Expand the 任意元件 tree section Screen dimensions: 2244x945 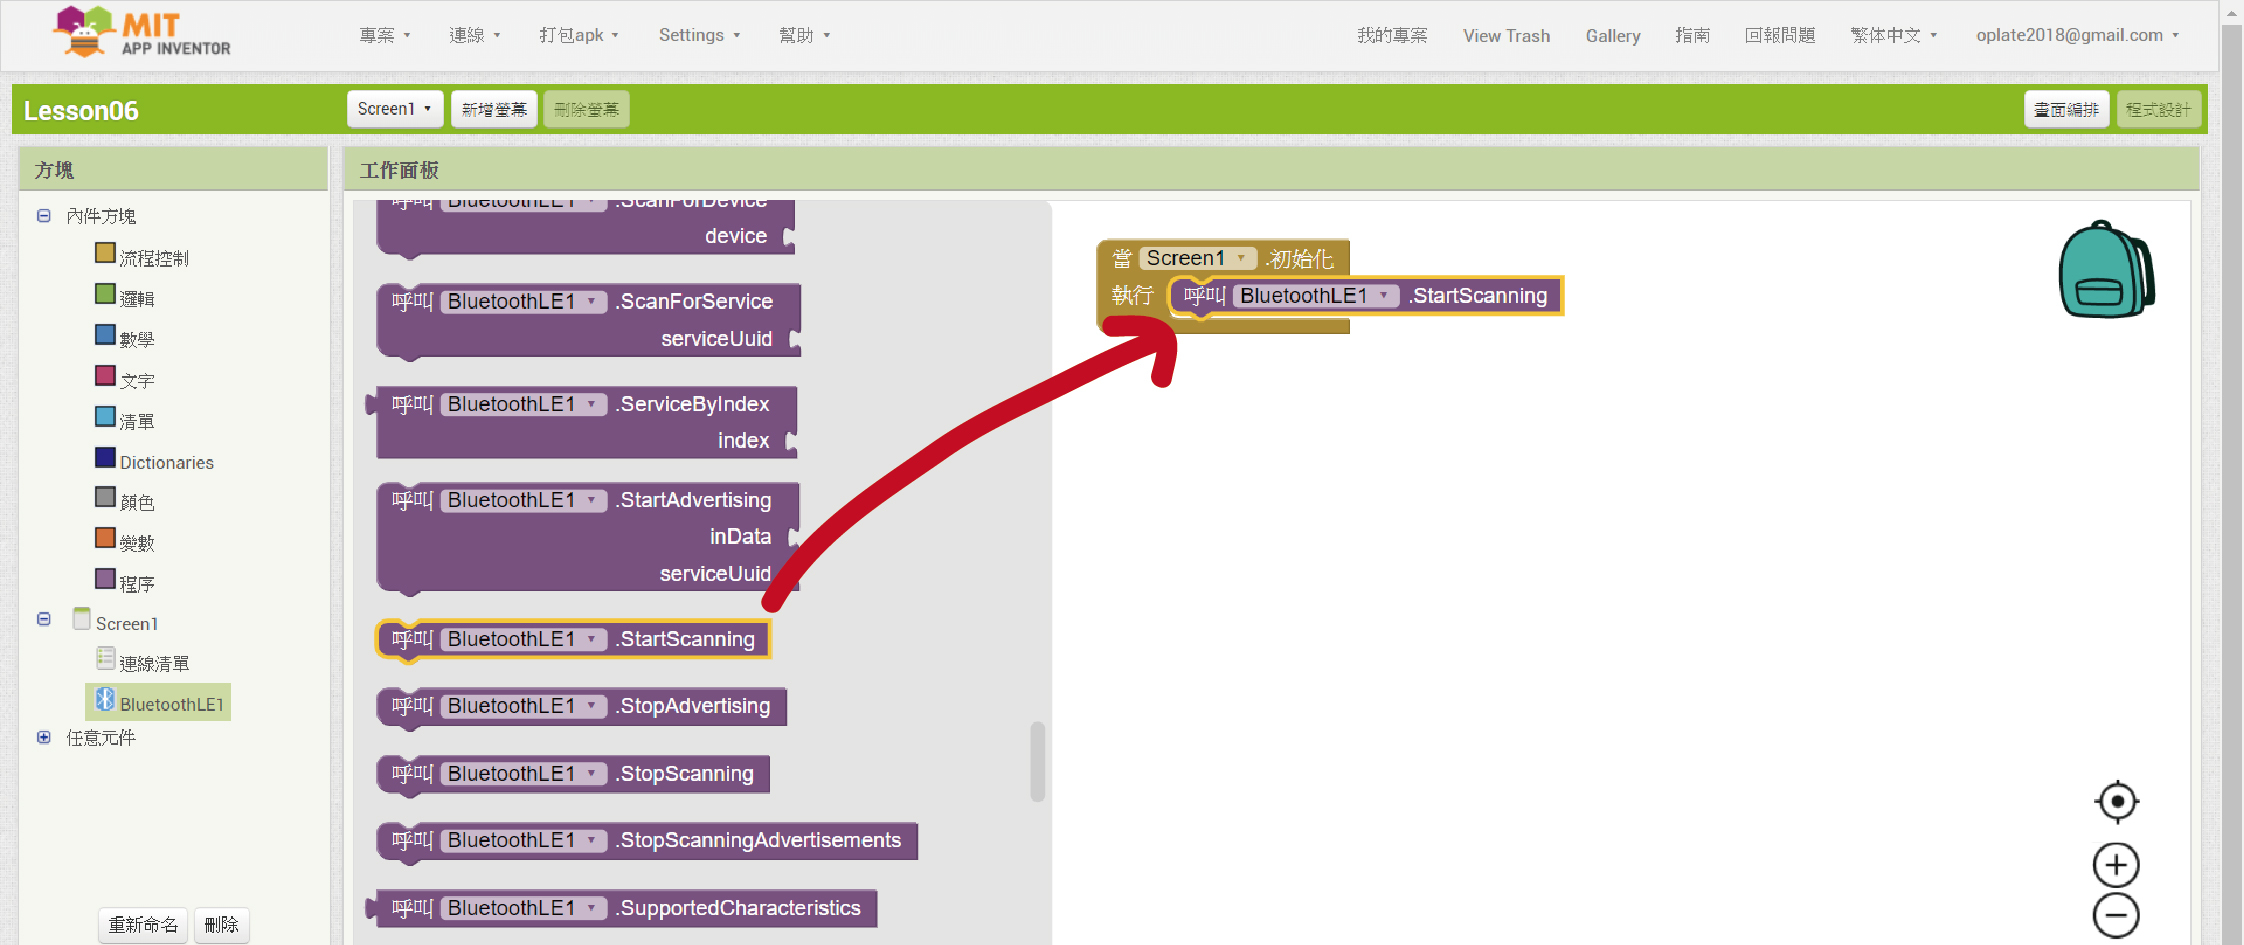click(x=44, y=738)
